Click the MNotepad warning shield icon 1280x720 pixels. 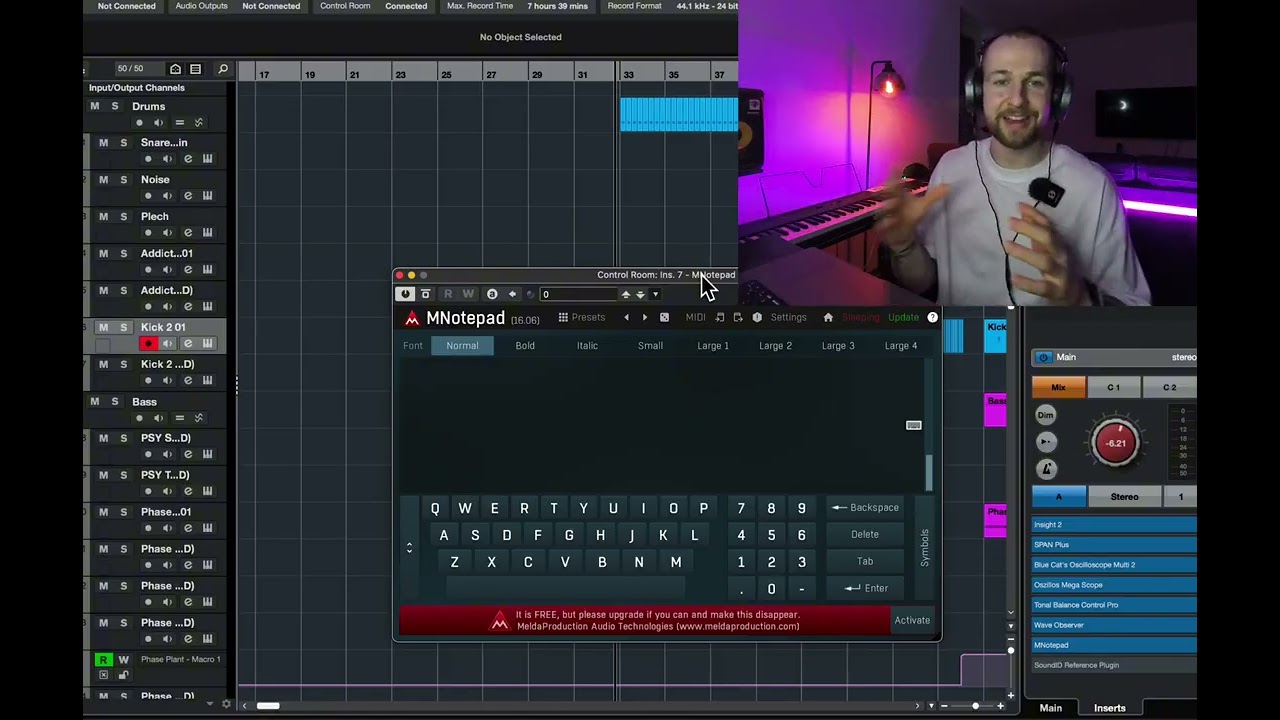(x=757, y=317)
